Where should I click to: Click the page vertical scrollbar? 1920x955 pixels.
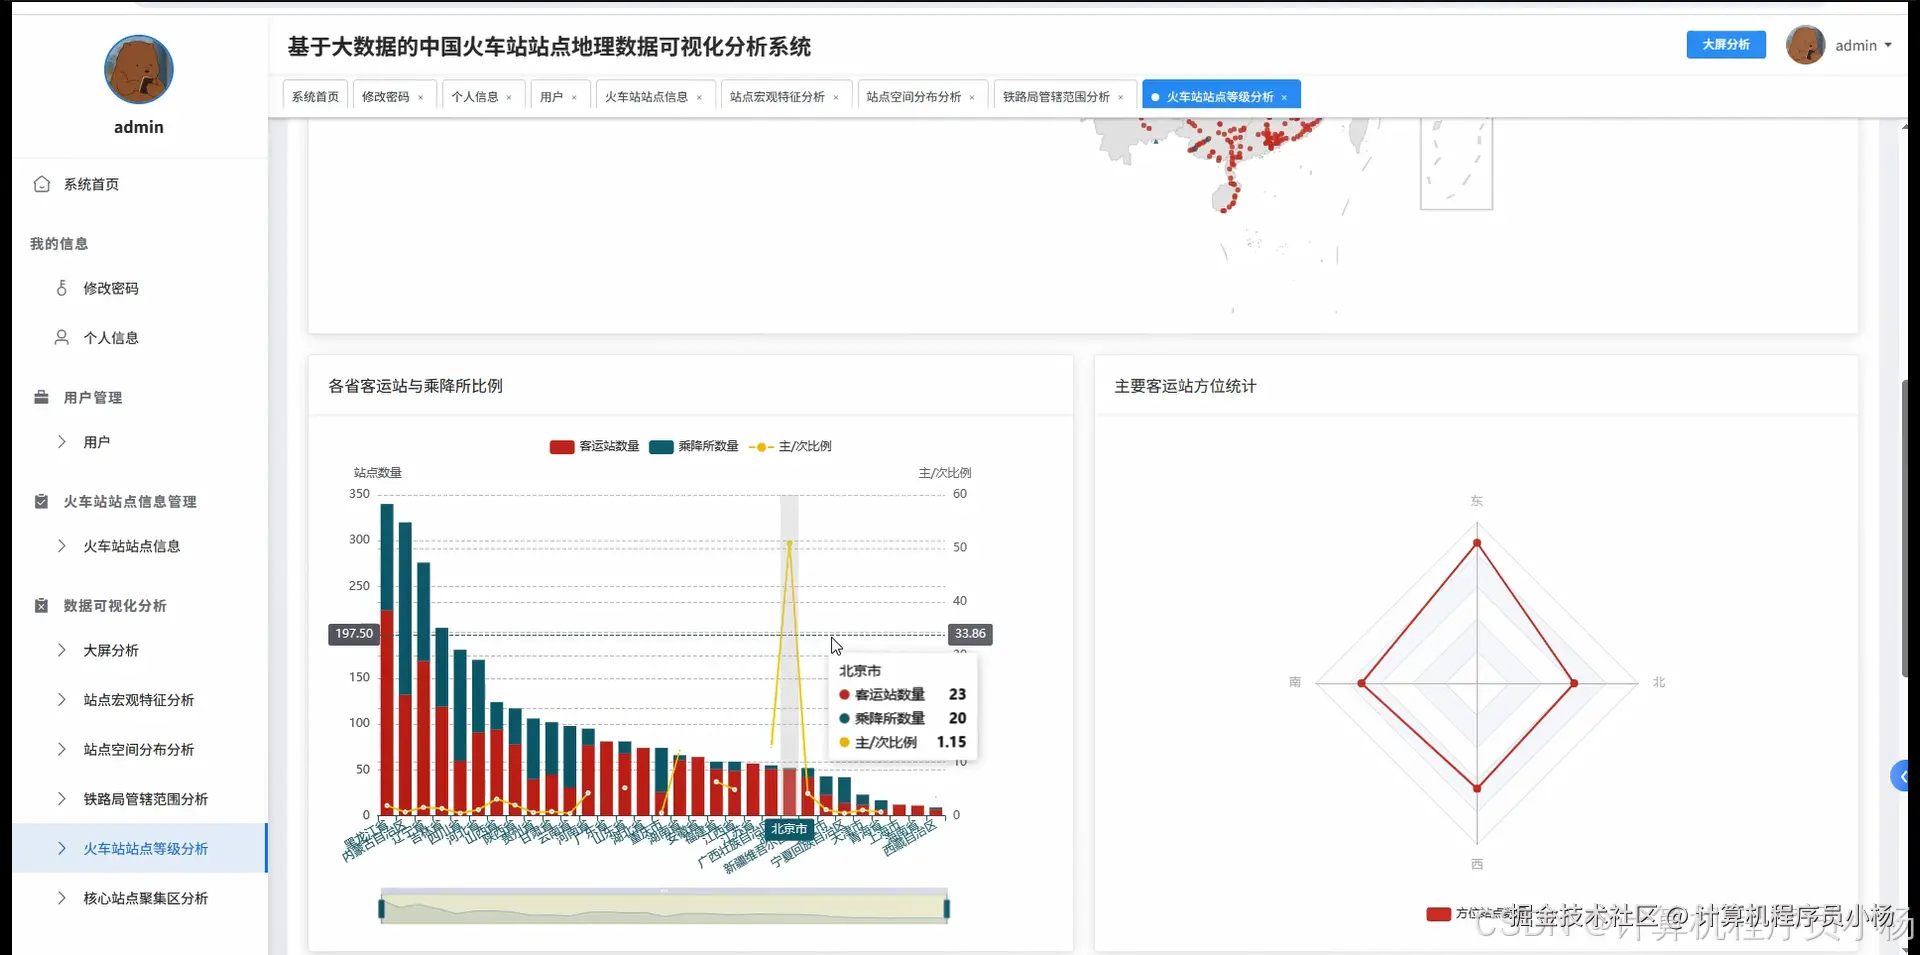coord(1904,530)
